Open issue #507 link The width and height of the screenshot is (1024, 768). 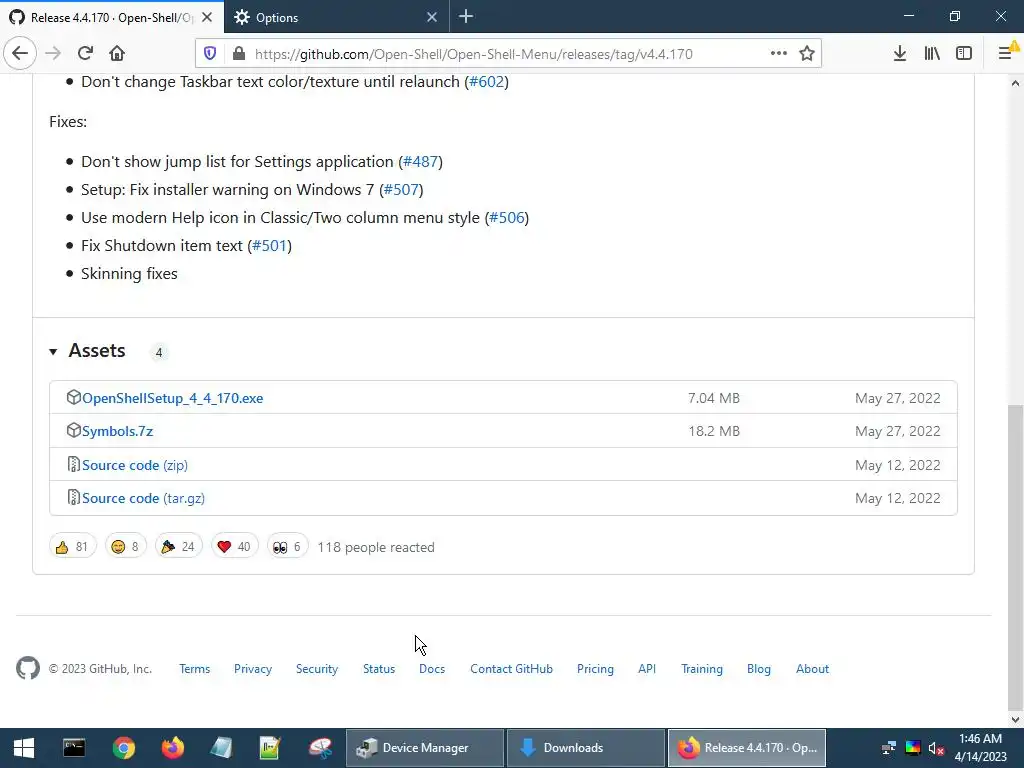click(x=401, y=189)
